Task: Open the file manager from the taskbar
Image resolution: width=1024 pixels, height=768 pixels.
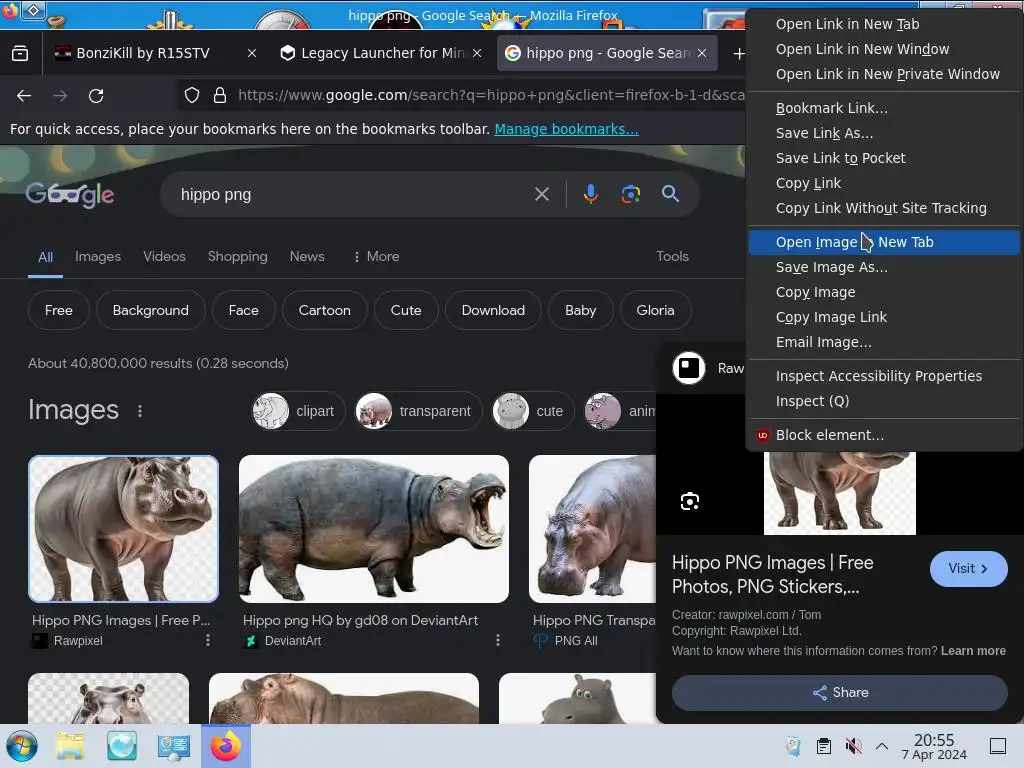Action: pyautogui.click(x=70, y=746)
